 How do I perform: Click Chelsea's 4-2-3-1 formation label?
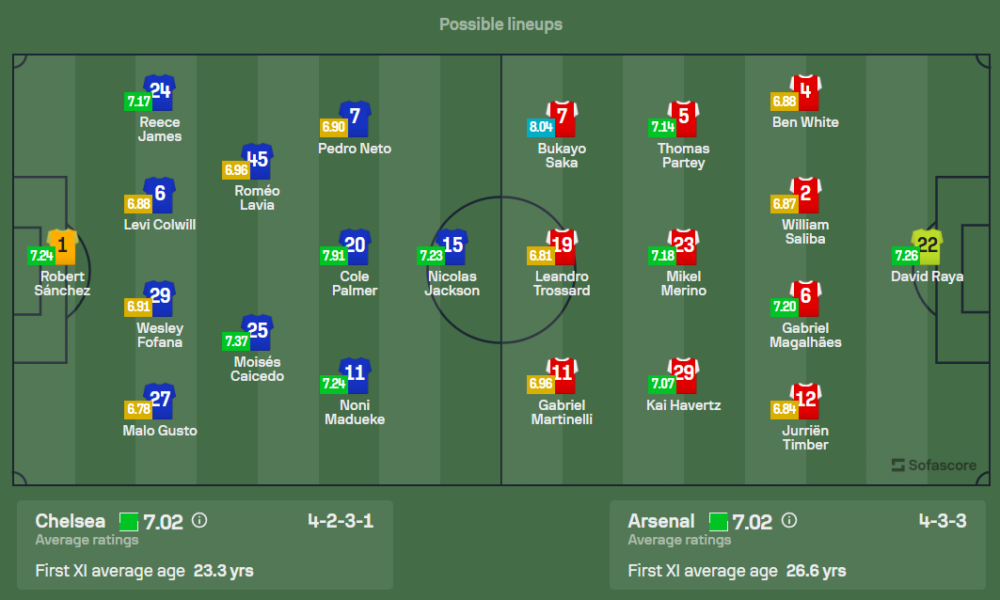click(x=341, y=521)
